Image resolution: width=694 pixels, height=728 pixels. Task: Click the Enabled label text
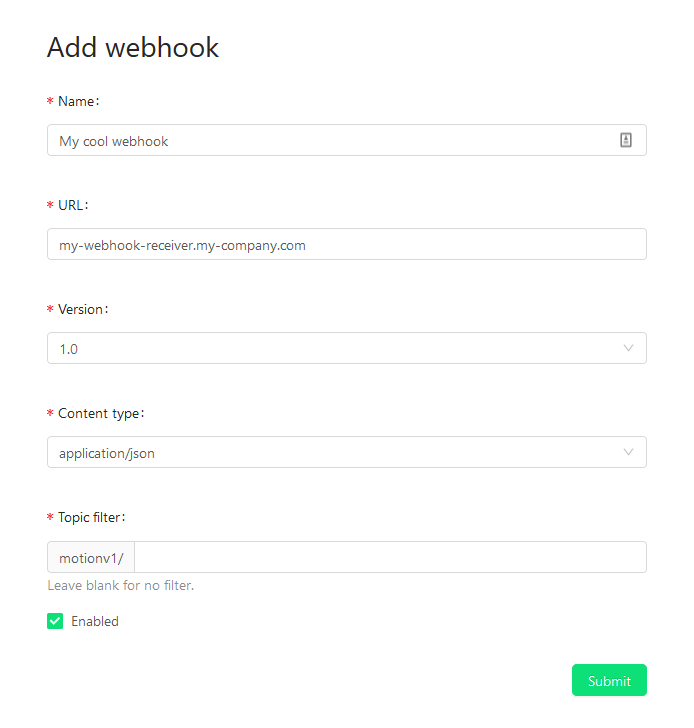pos(95,621)
